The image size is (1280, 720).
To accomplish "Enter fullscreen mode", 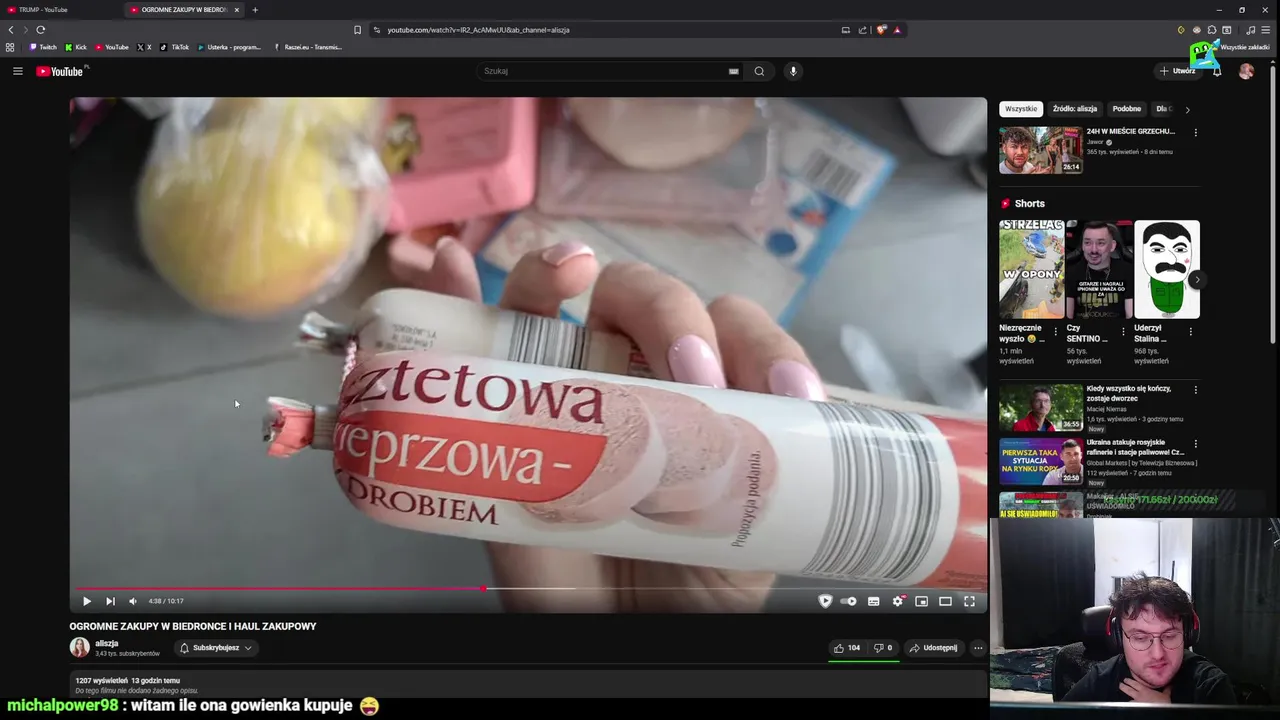I will (x=969, y=601).
